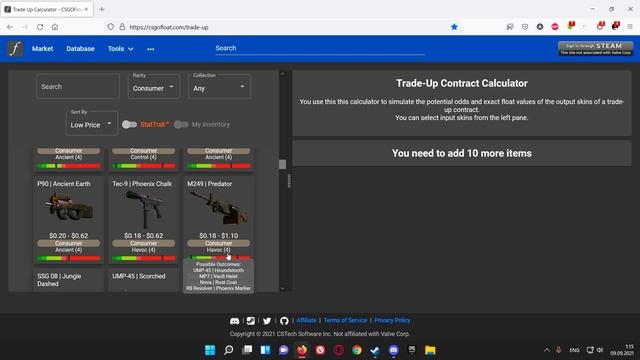
Task: Show hidden system tray icons
Action: [547, 350]
